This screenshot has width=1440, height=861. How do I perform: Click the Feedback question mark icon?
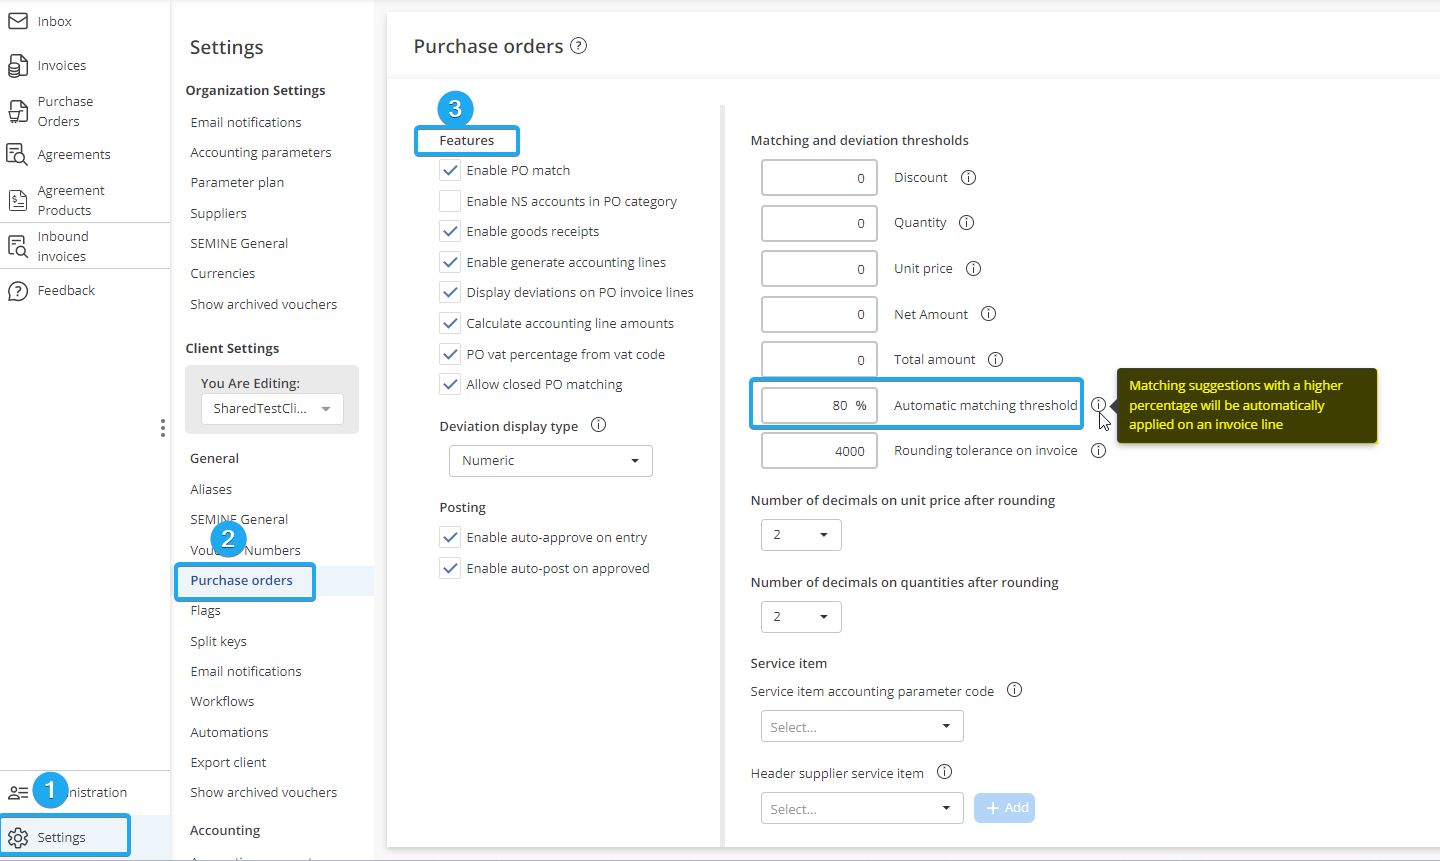(x=18, y=291)
